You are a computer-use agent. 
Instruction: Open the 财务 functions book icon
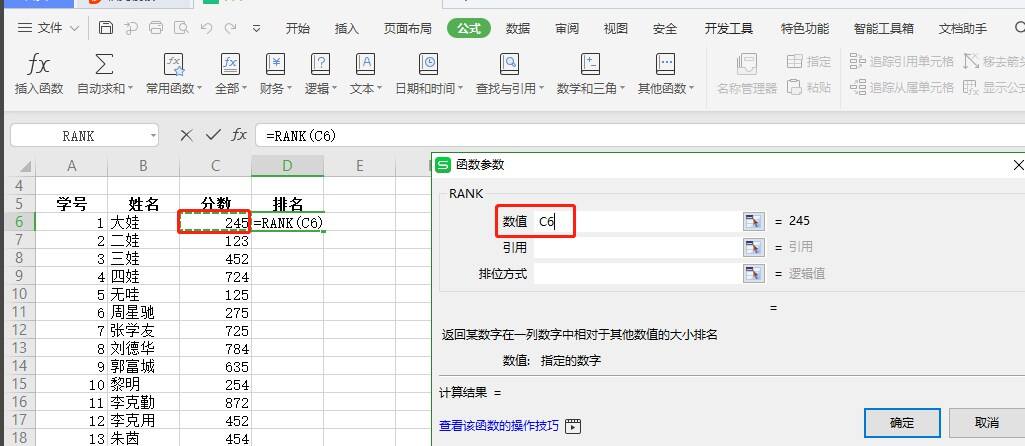275,64
